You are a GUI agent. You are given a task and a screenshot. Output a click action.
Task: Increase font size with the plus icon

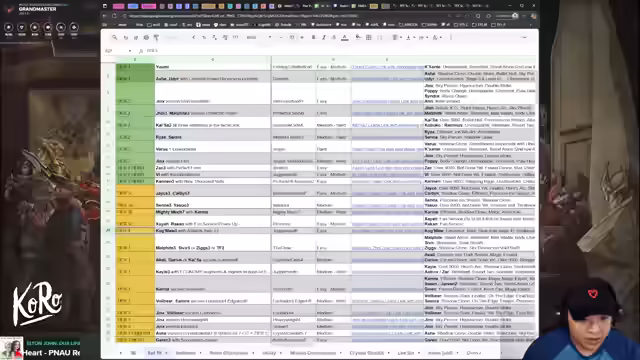(x=302, y=37)
